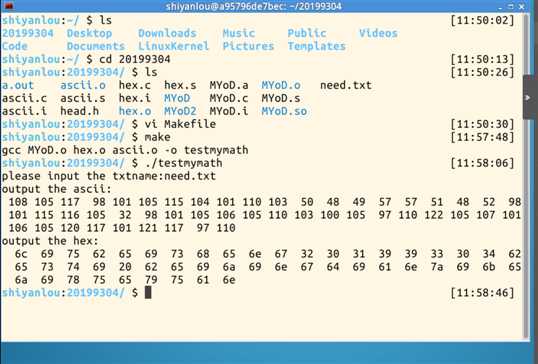538x364 pixels.
Task: Click the [11:57:48] timestamp
Action: pos(482,137)
